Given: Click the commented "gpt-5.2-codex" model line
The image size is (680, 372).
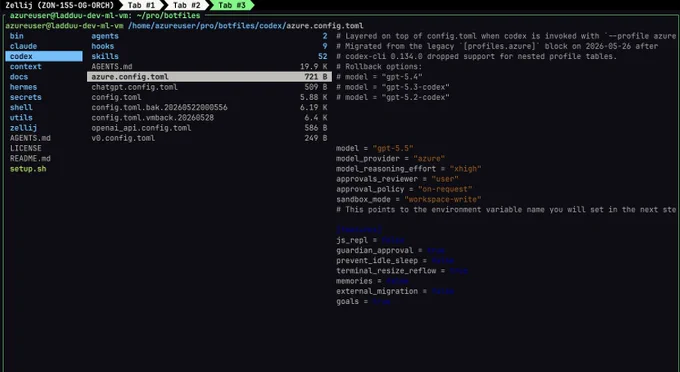Looking at the screenshot, I should click(x=393, y=97).
